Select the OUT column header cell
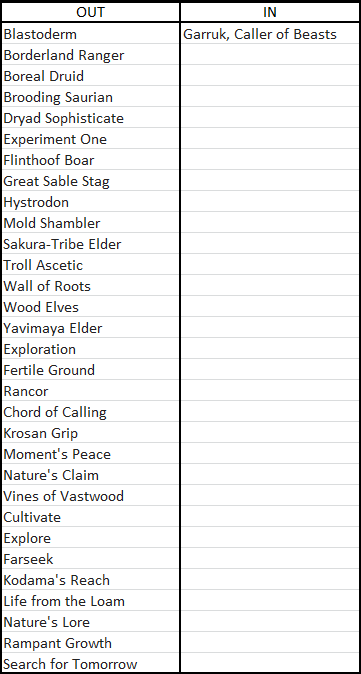 tap(90, 12)
